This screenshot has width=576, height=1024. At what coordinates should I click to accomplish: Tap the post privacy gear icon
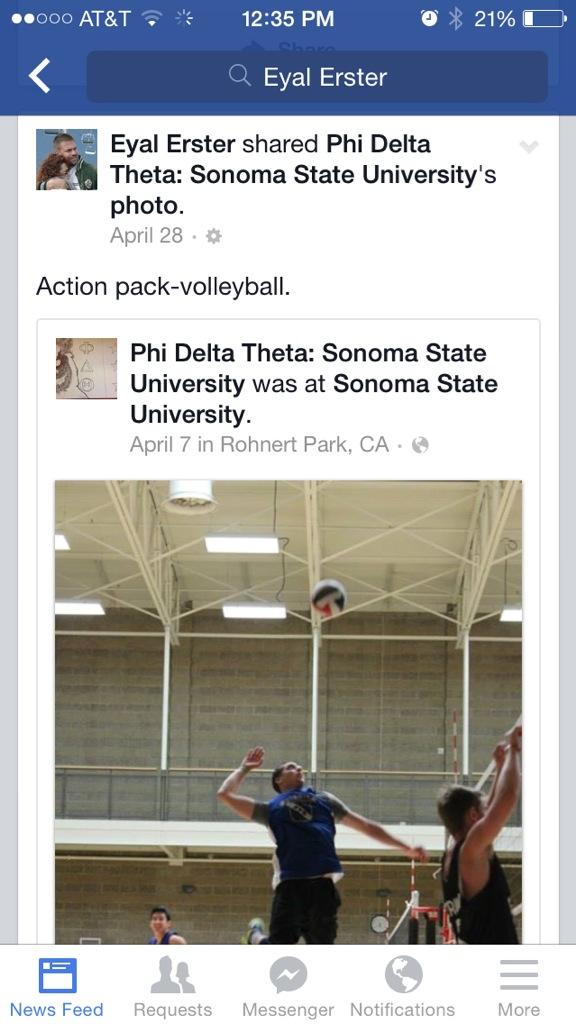214,236
